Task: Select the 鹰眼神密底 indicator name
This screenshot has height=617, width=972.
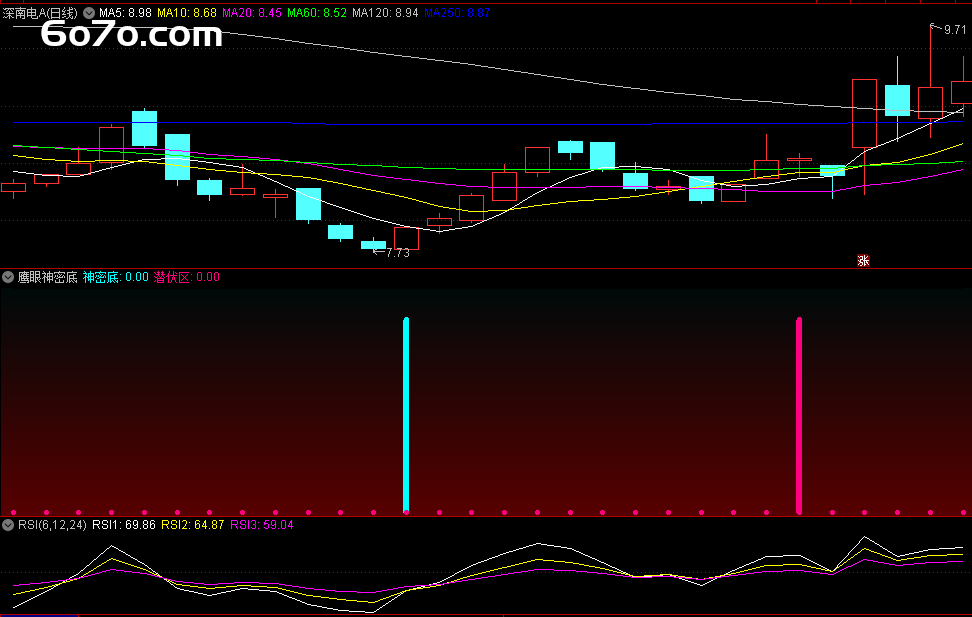Action: point(47,277)
